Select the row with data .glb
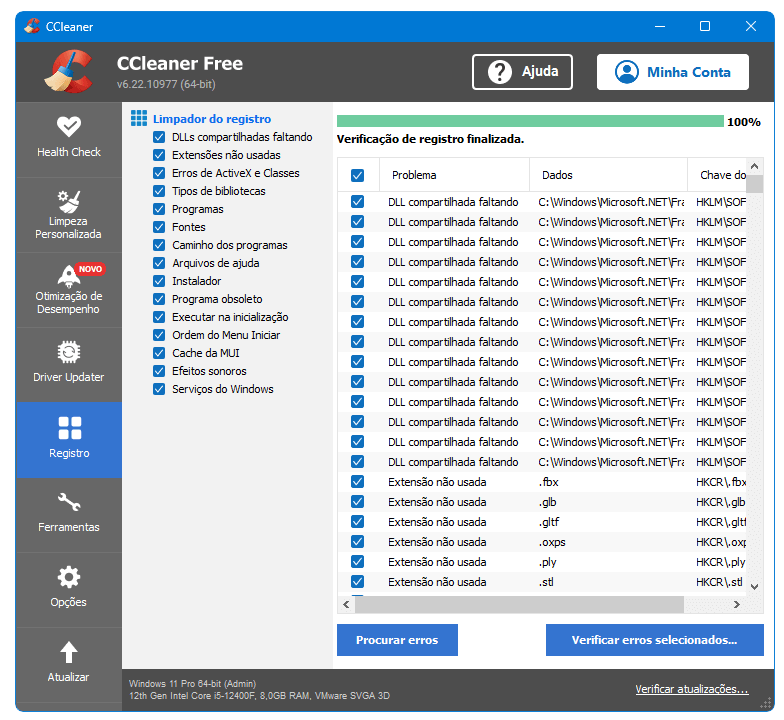The image size is (784, 720). (542, 502)
